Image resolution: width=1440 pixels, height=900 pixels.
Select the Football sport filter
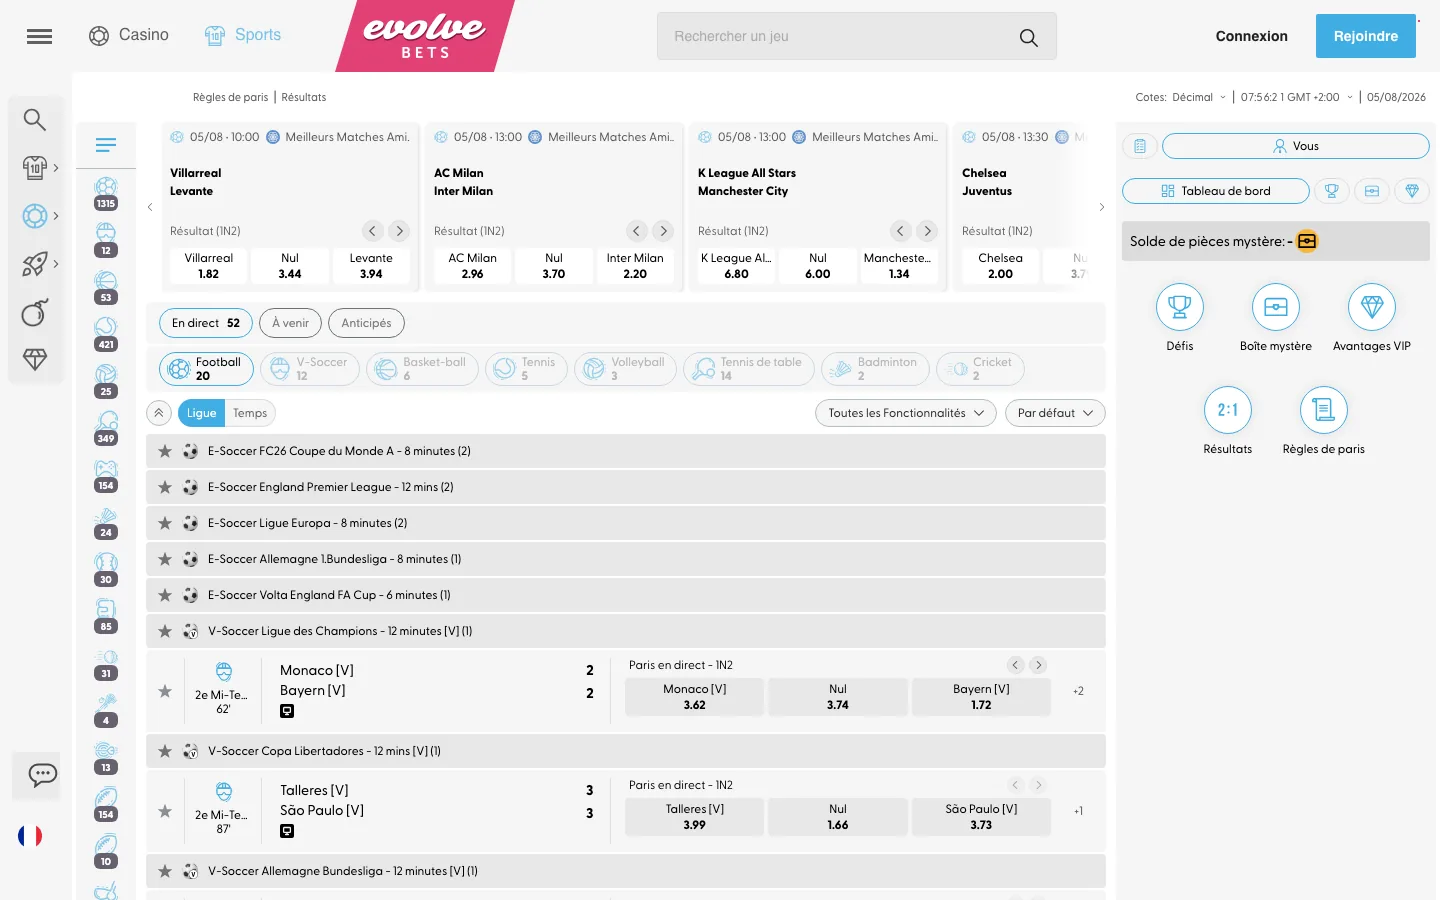point(206,369)
